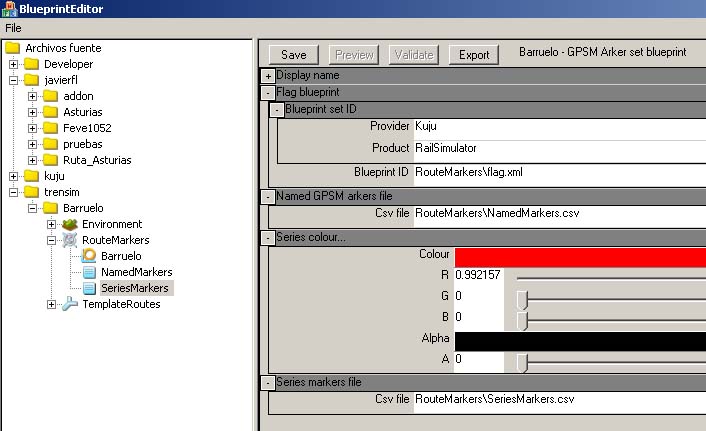Click the Developer folder icon
This screenshot has height=431, width=706.
32,64
